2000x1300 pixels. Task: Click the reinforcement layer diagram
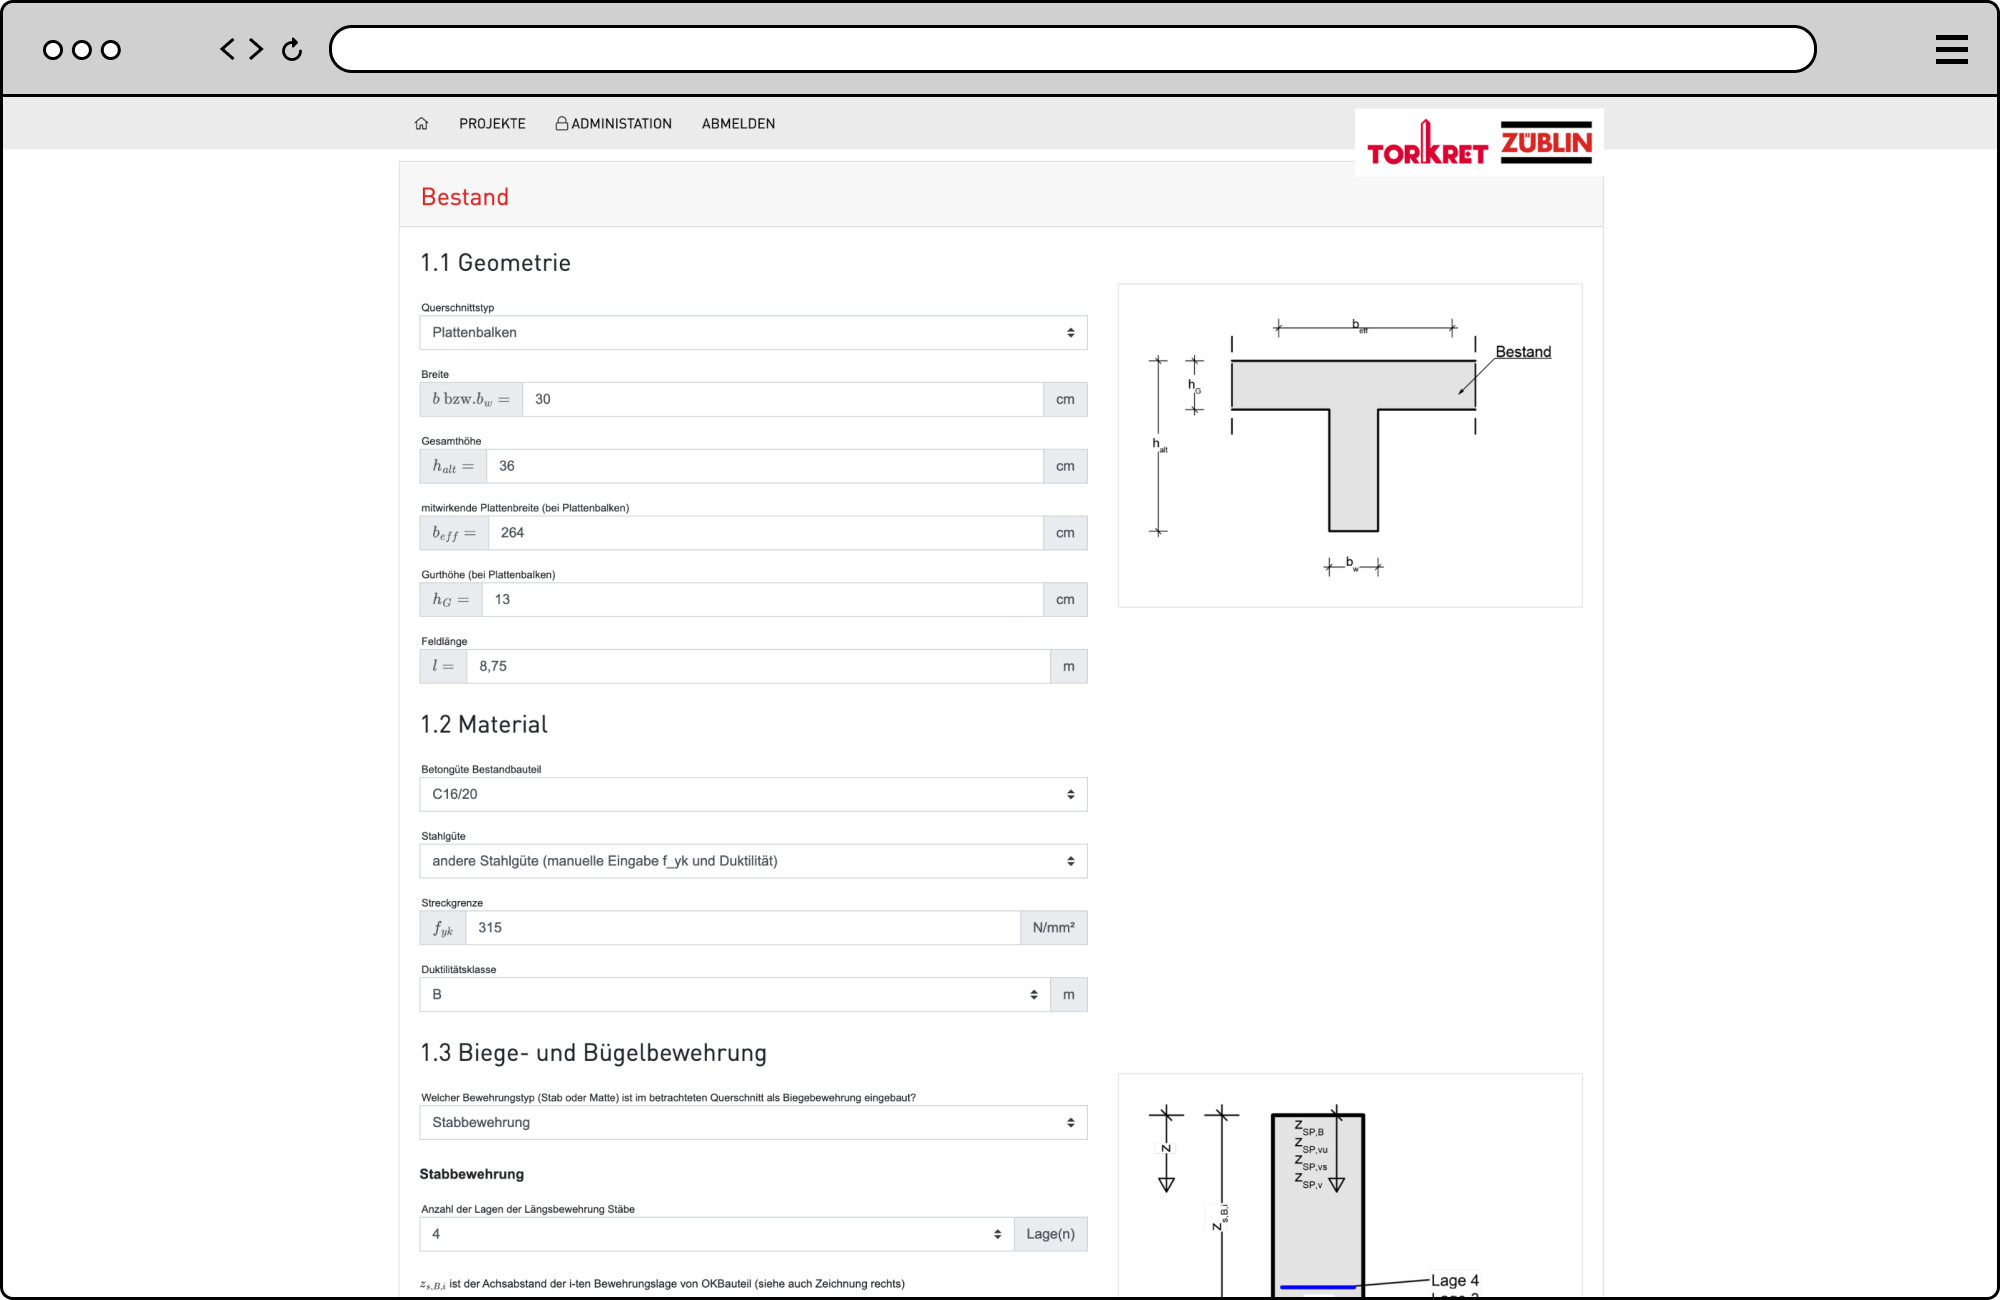1350,1186
